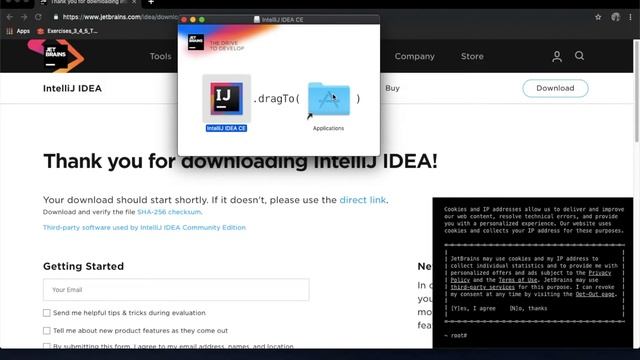Check the 'By submitting this form' agreement box
Screen dimensions: 640x360
tap(47, 346)
